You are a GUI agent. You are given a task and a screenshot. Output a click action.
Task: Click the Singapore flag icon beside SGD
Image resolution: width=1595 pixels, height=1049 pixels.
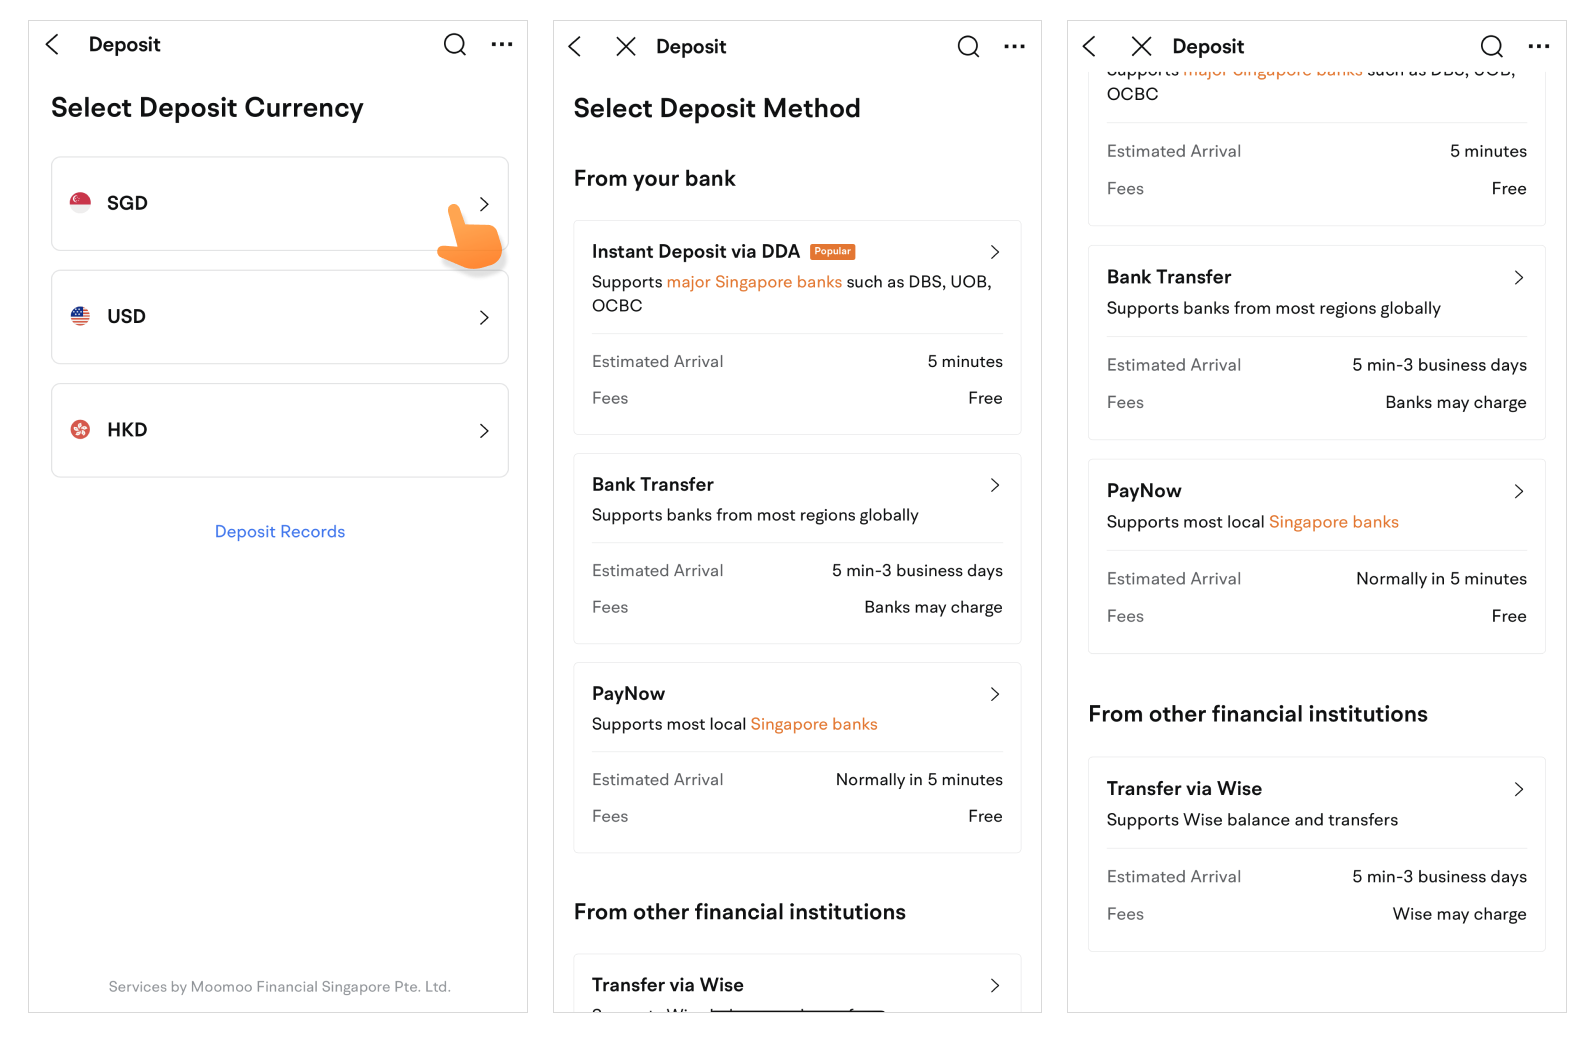pos(81,203)
